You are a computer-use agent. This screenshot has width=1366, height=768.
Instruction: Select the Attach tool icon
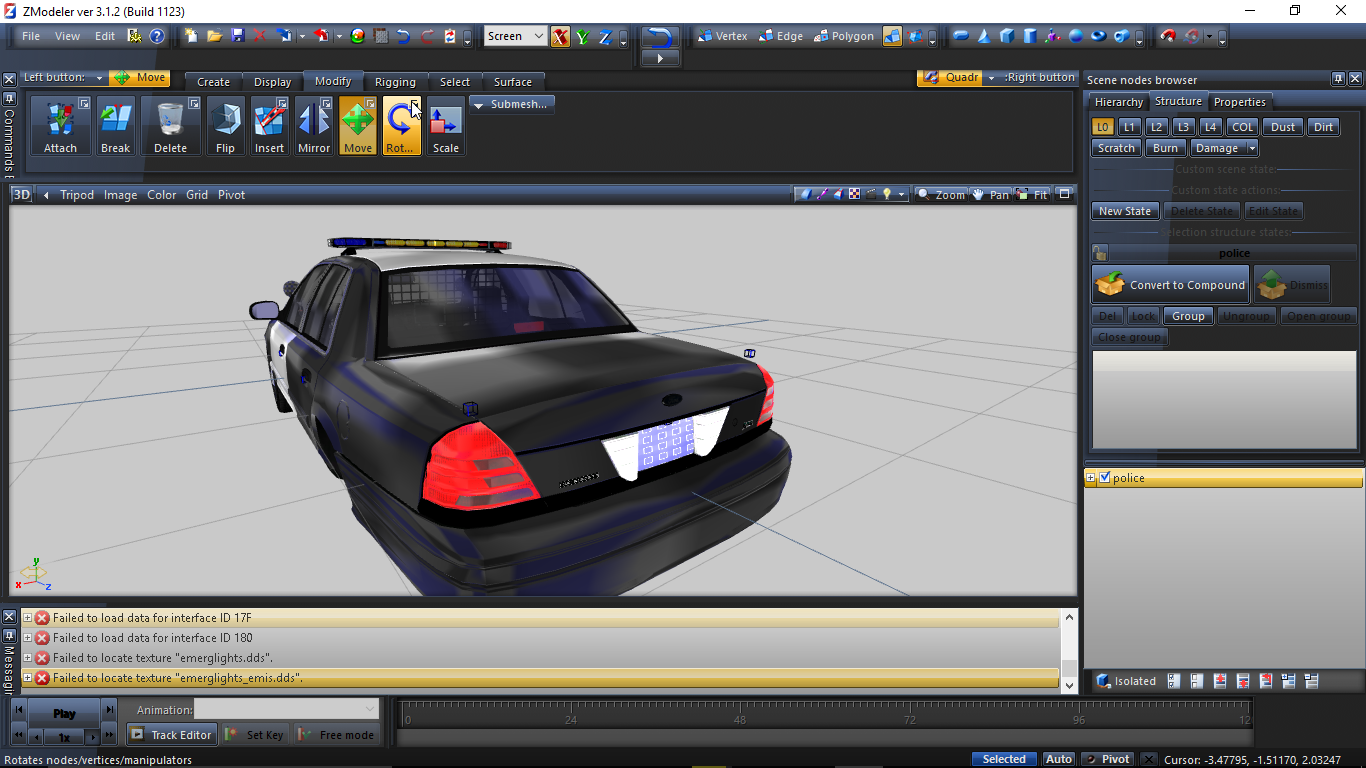[x=60, y=126]
